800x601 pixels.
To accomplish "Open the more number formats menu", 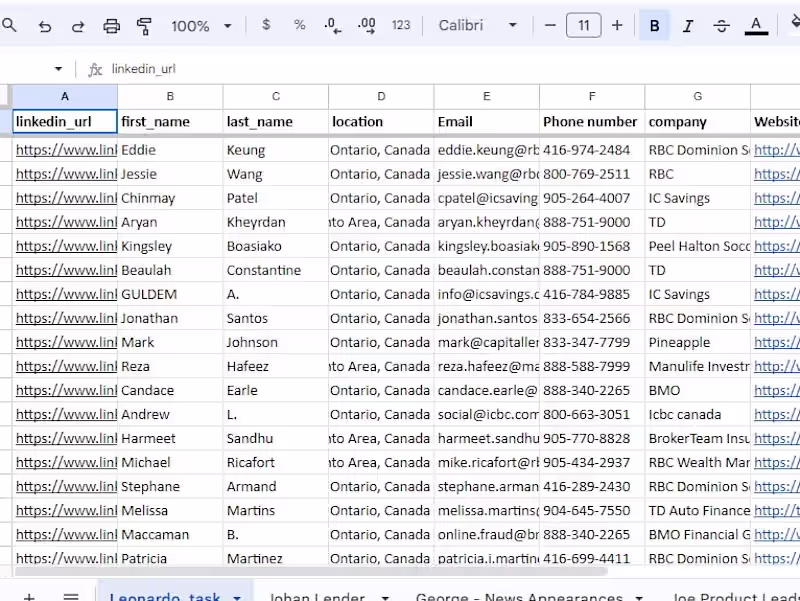I will pyautogui.click(x=401, y=25).
